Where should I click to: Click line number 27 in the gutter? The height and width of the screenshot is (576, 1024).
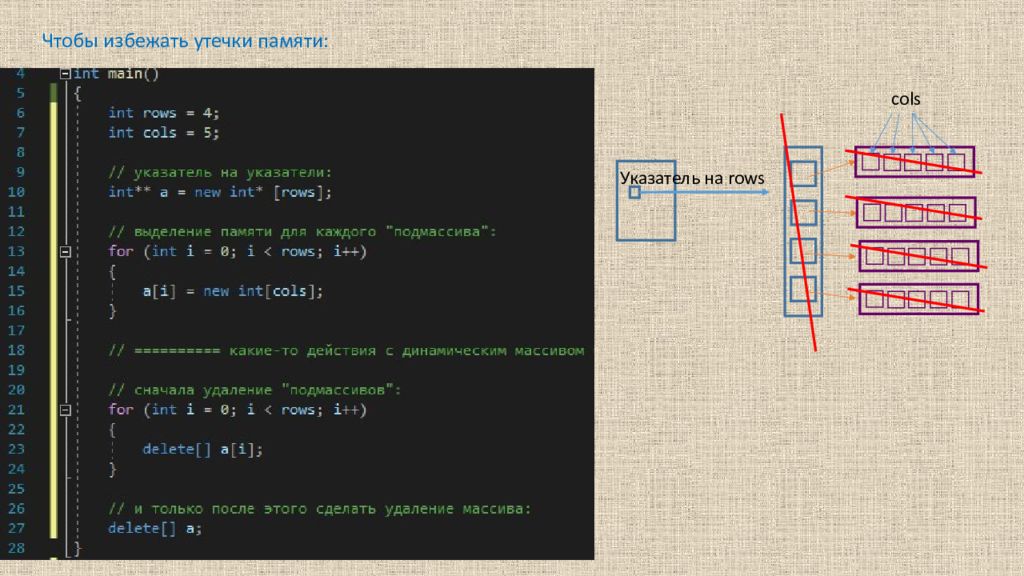[x=16, y=528]
